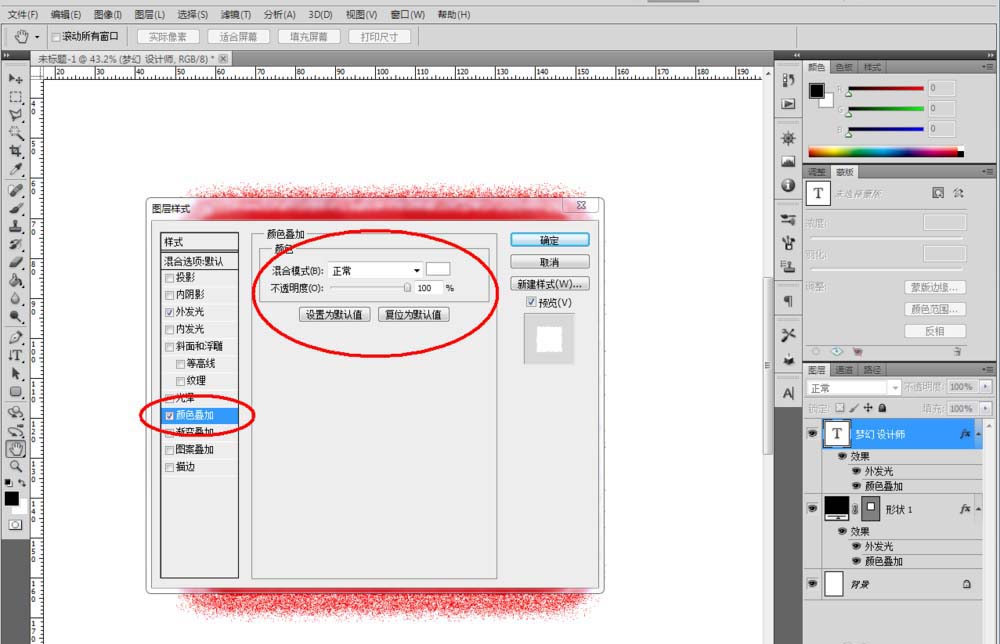Enable the 描边 stroke checkbox
The width and height of the screenshot is (1000, 644).
169,467
